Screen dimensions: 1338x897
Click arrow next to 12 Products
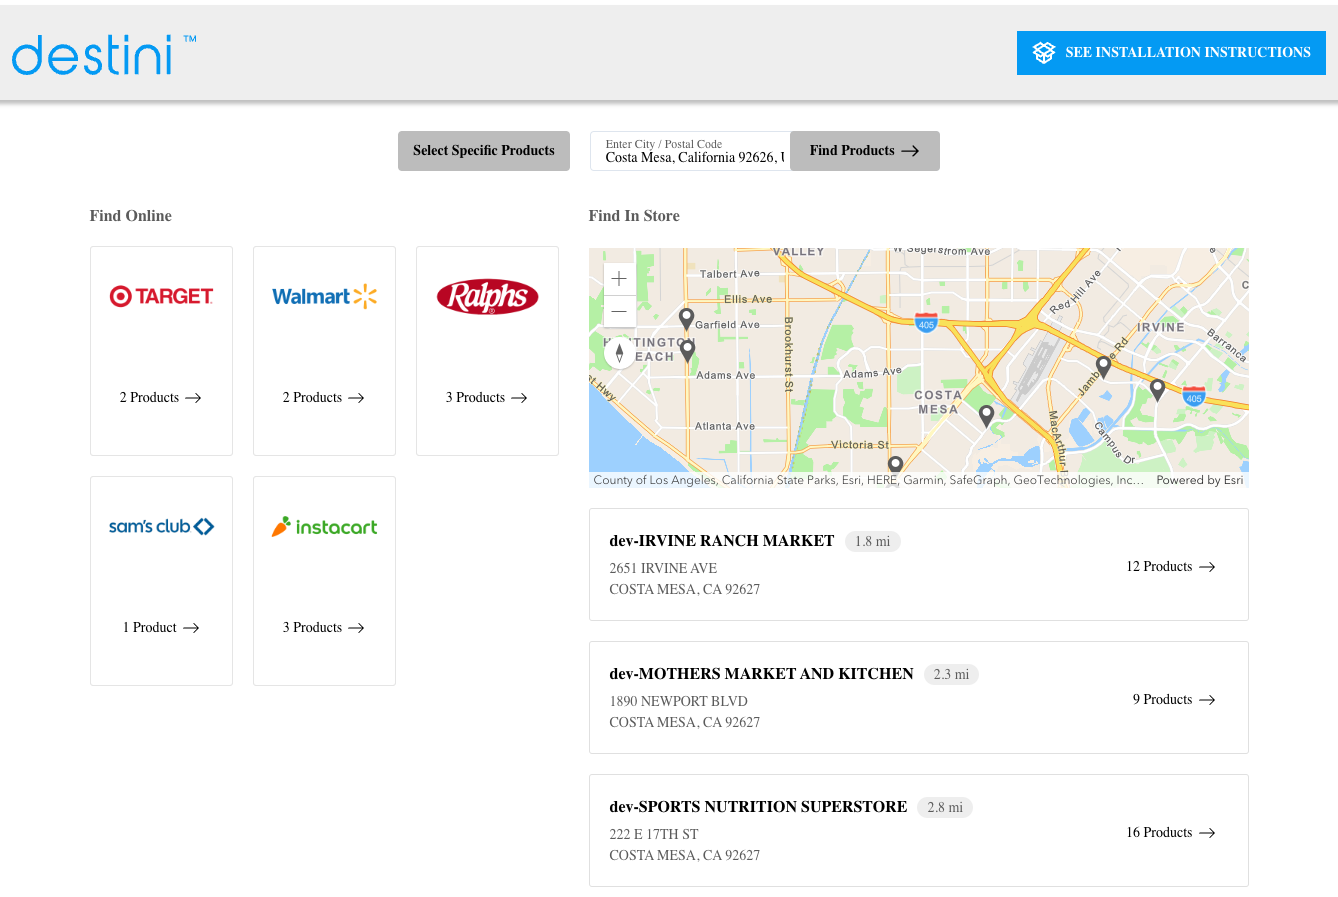pos(1207,567)
